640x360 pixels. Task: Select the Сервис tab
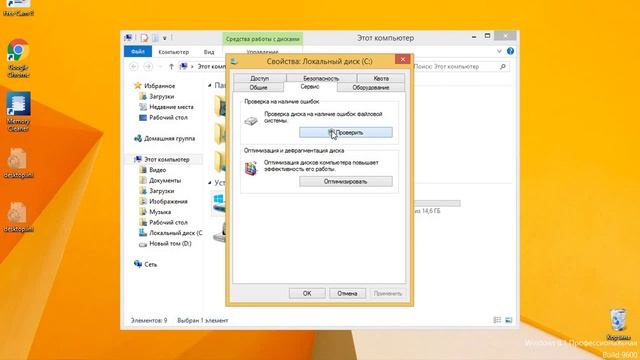coord(310,87)
